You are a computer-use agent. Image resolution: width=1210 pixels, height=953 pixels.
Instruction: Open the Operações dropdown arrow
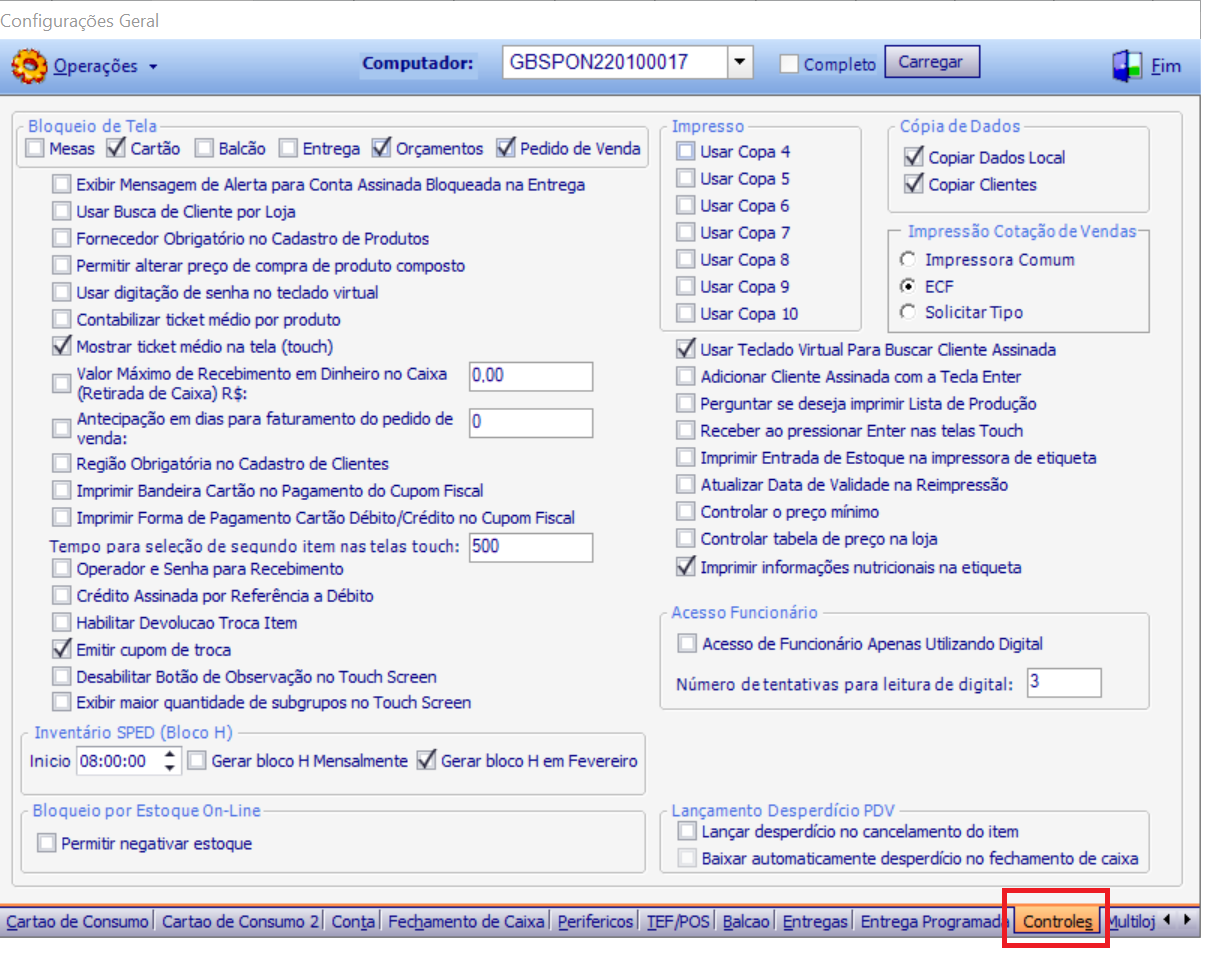tap(153, 67)
